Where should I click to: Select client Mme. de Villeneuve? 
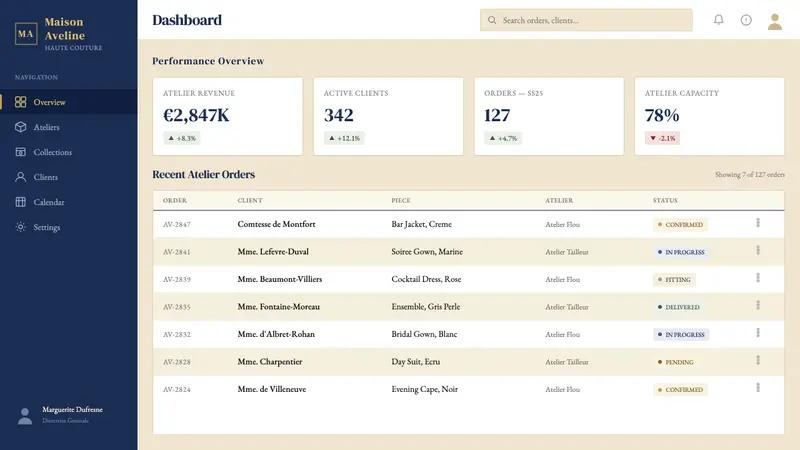pyautogui.click(x=272, y=389)
